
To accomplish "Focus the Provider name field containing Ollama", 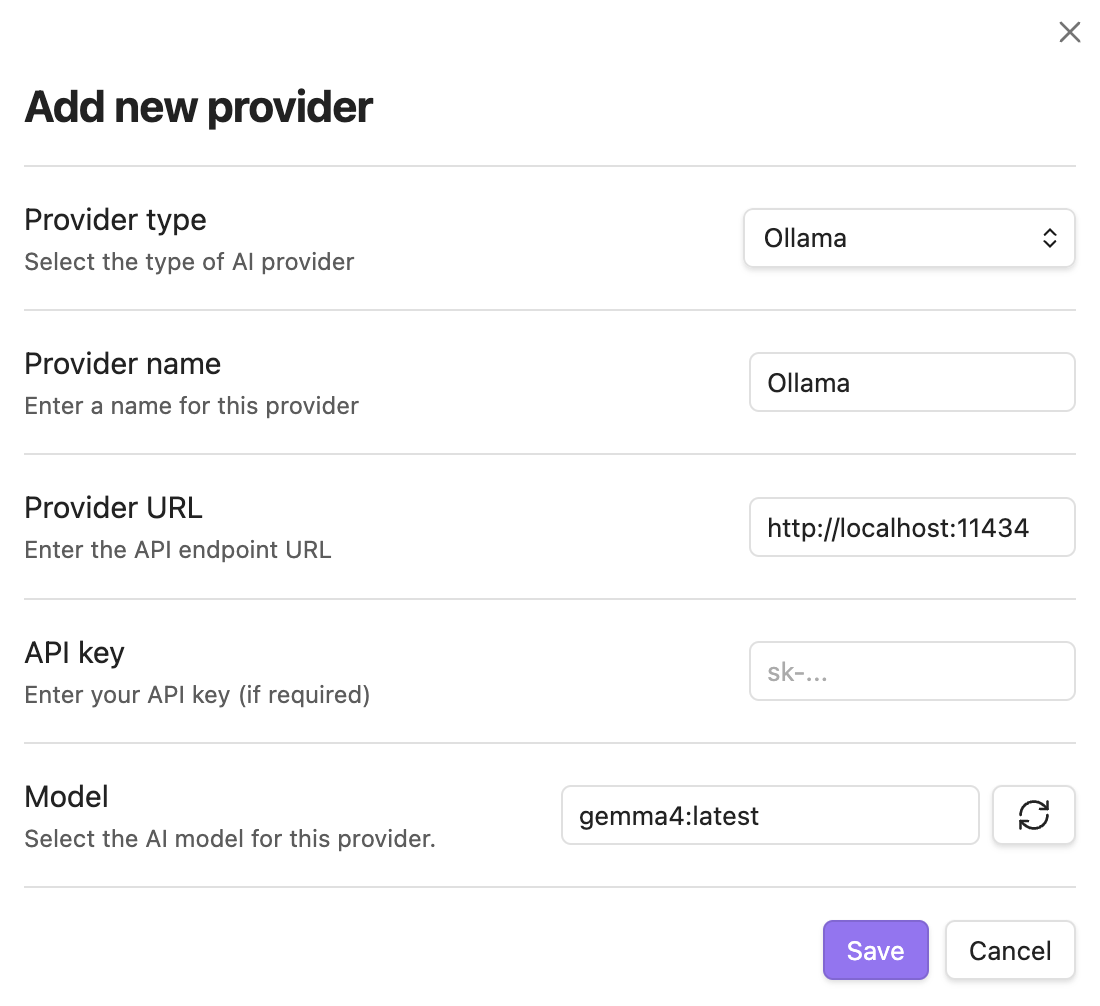I will tap(911, 382).
